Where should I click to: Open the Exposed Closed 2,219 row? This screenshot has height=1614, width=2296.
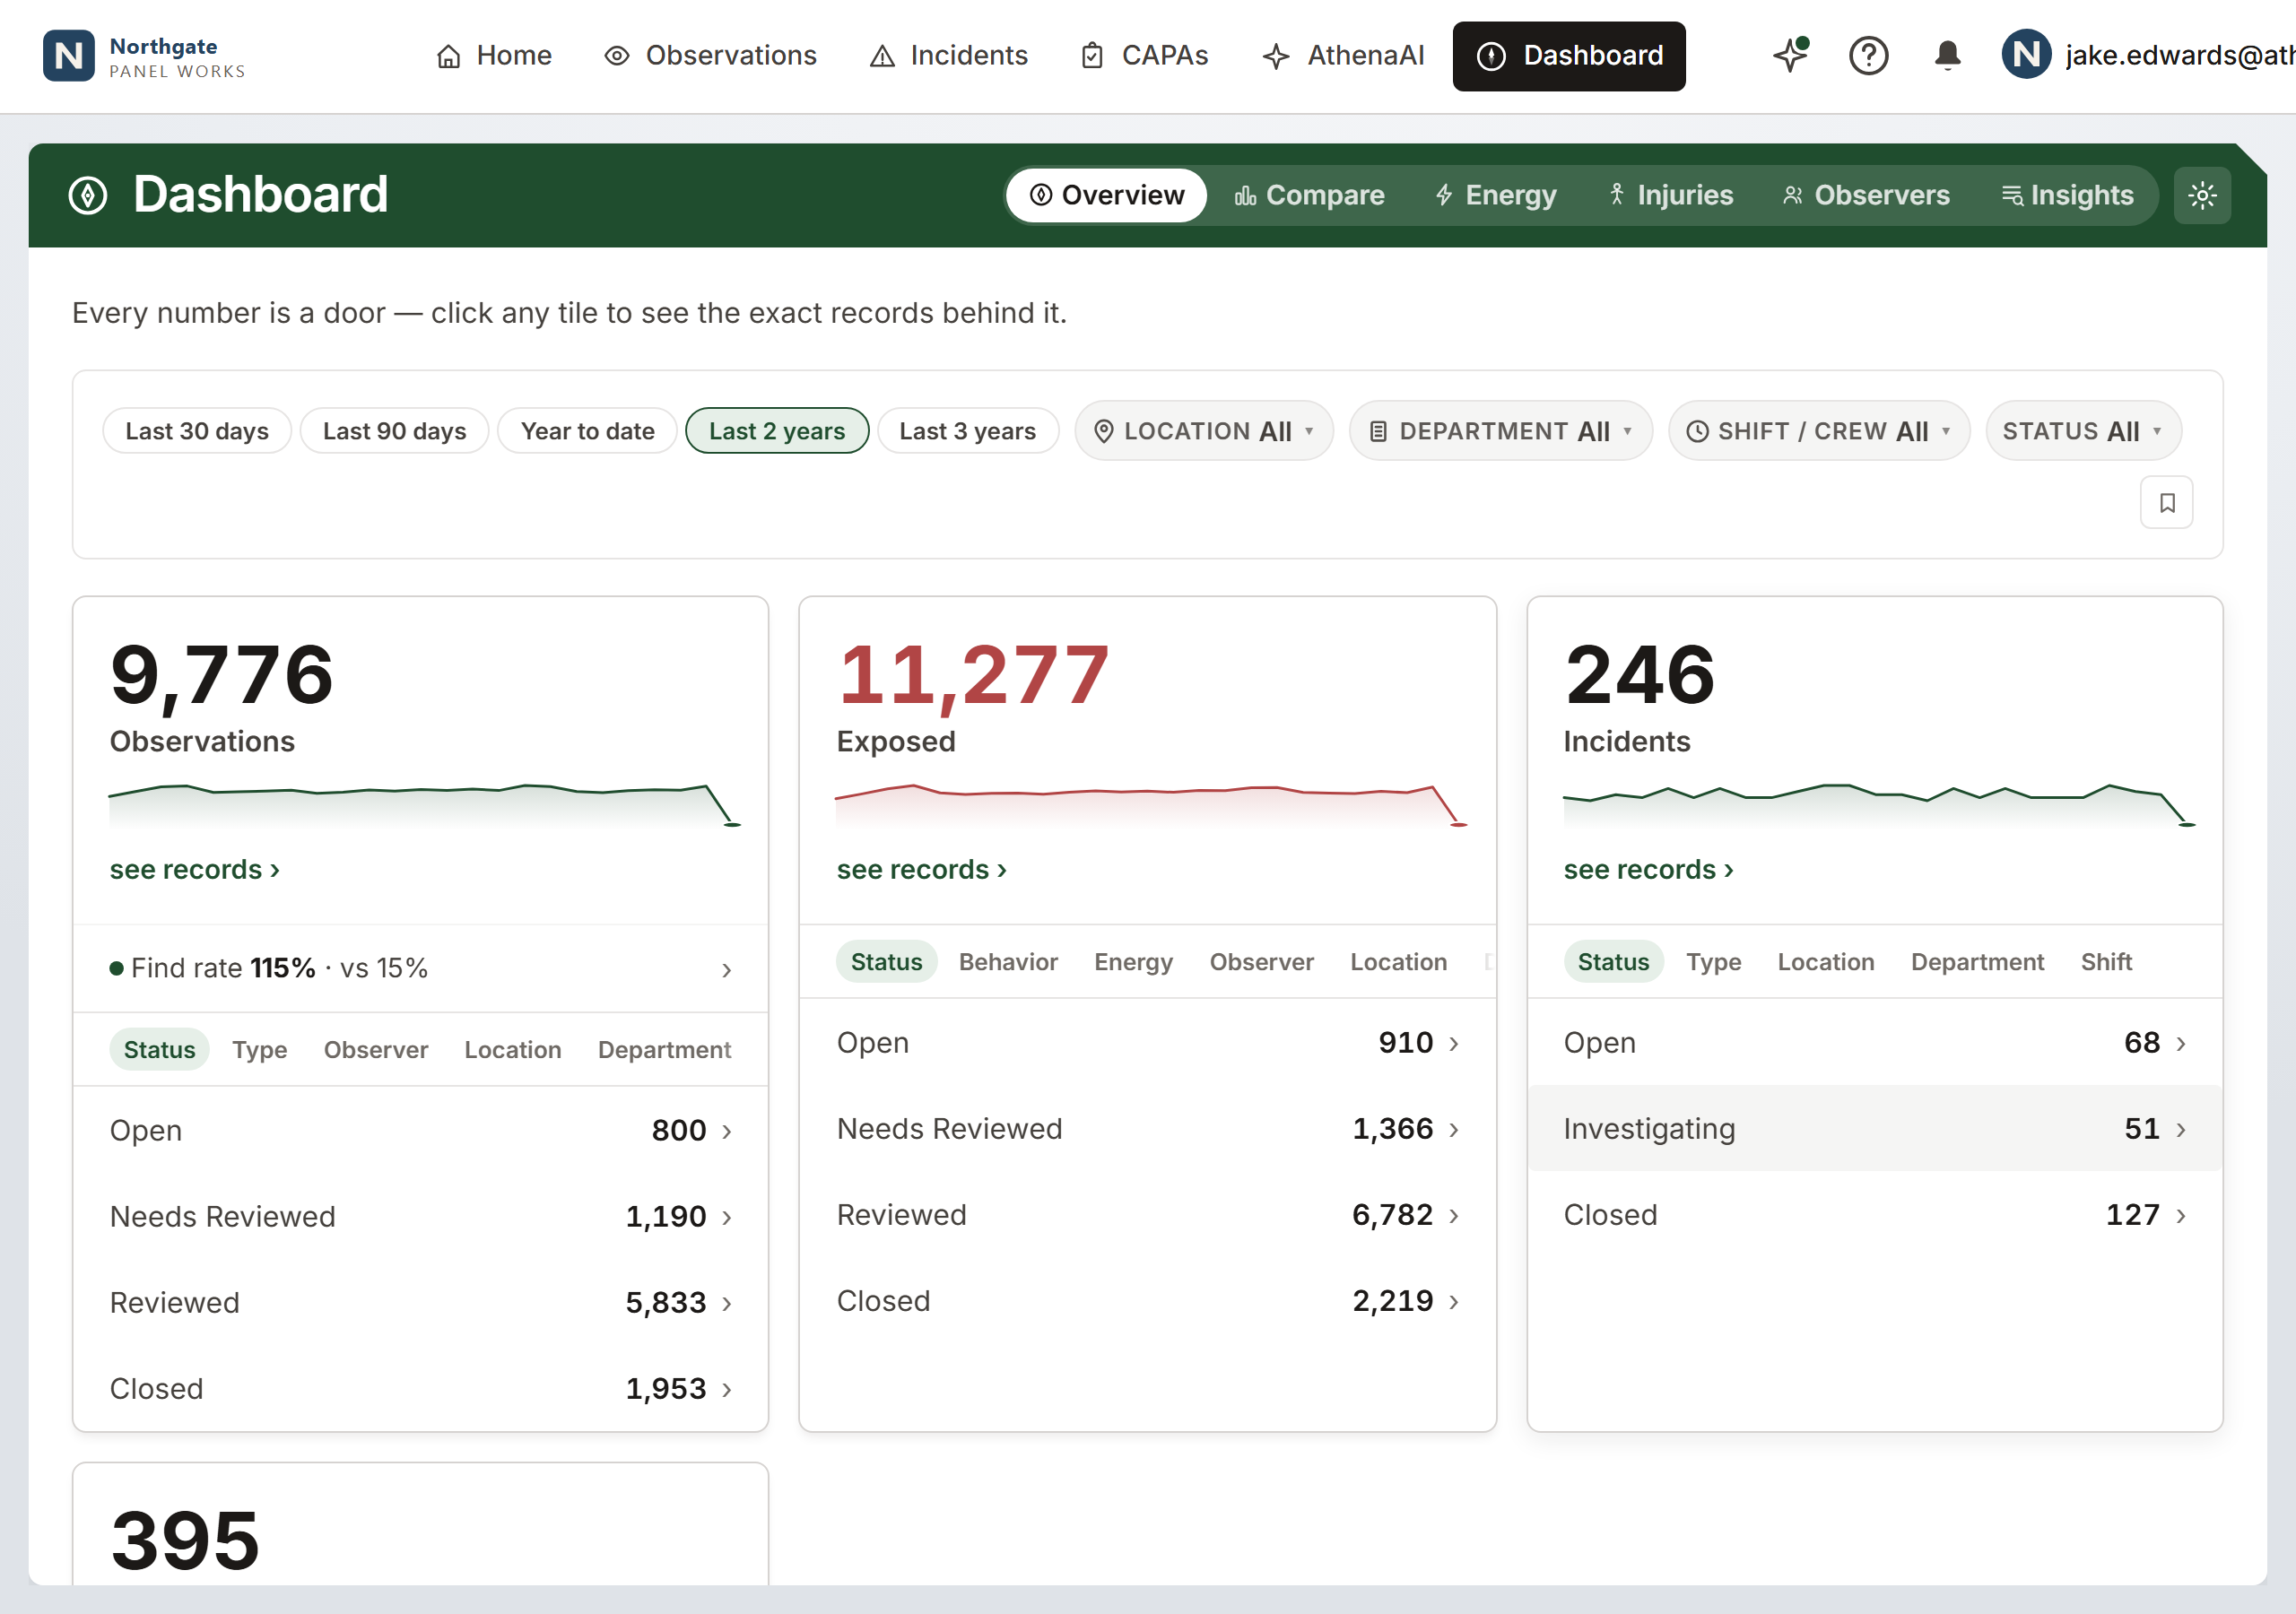(x=1147, y=1301)
